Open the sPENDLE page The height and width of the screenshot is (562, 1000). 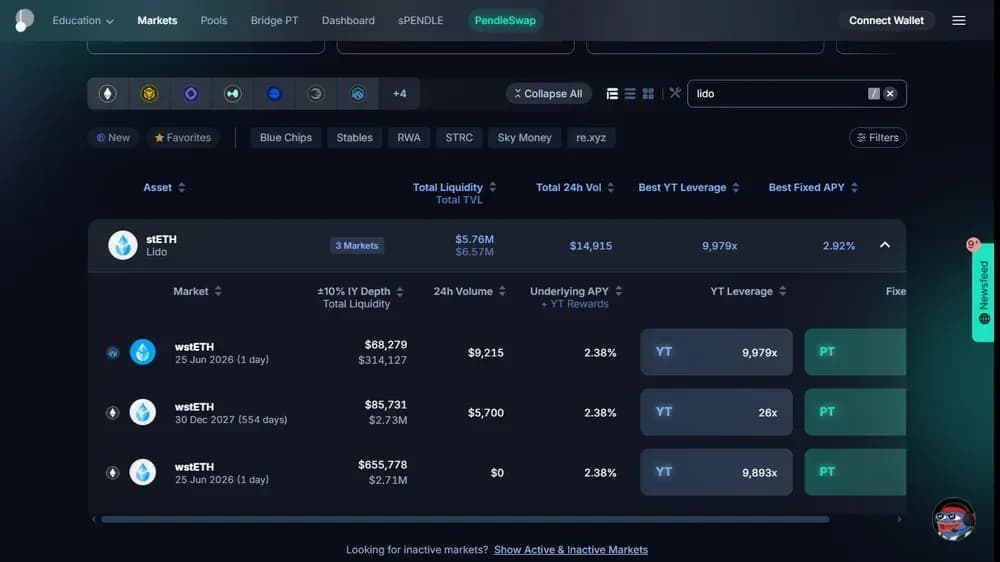click(x=420, y=20)
